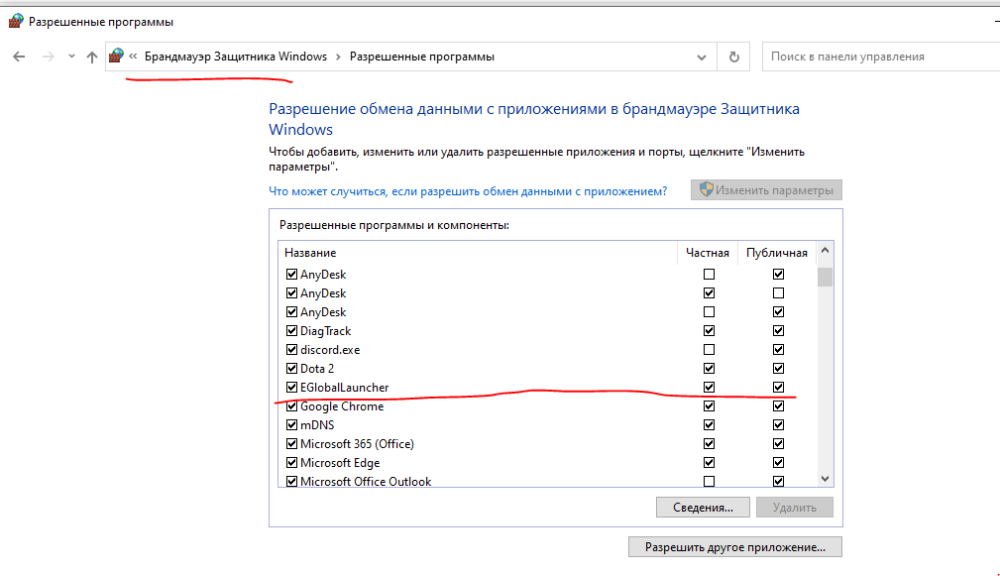This screenshot has width=1000, height=576.
Task: Sort list by Название column header
Action: [x=310, y=253]
